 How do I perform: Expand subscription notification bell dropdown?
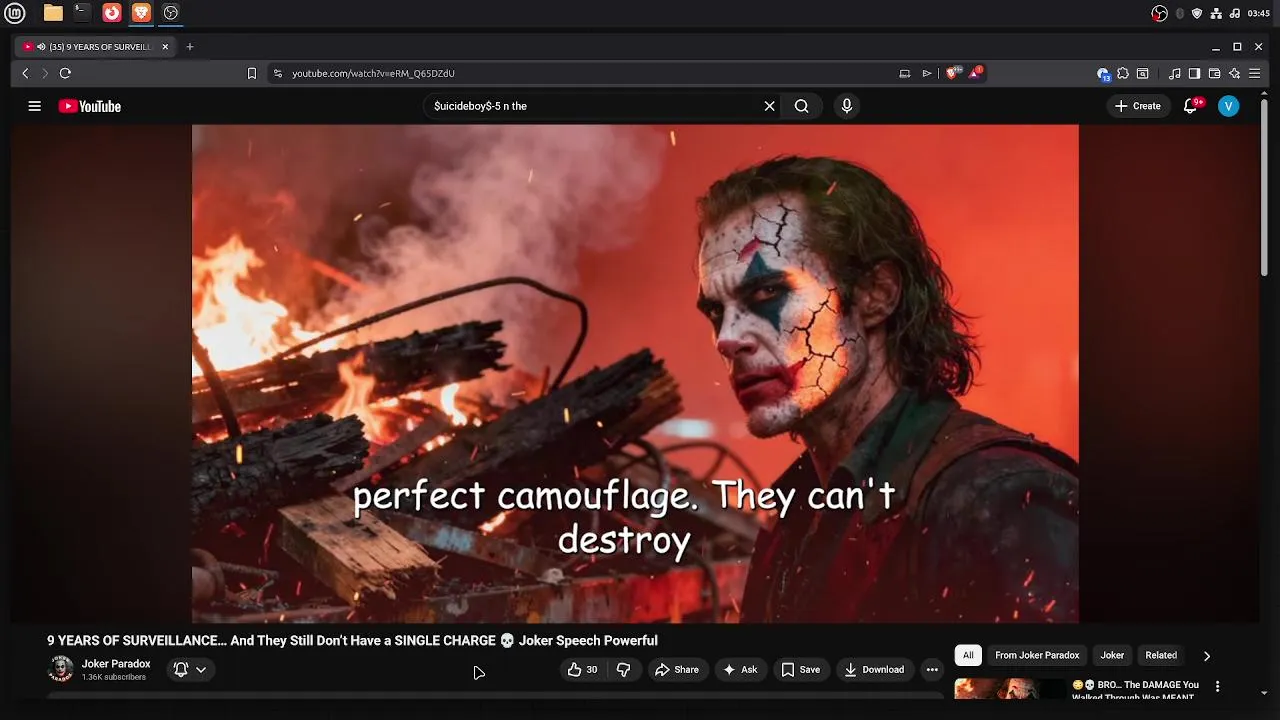pos(190,670)
